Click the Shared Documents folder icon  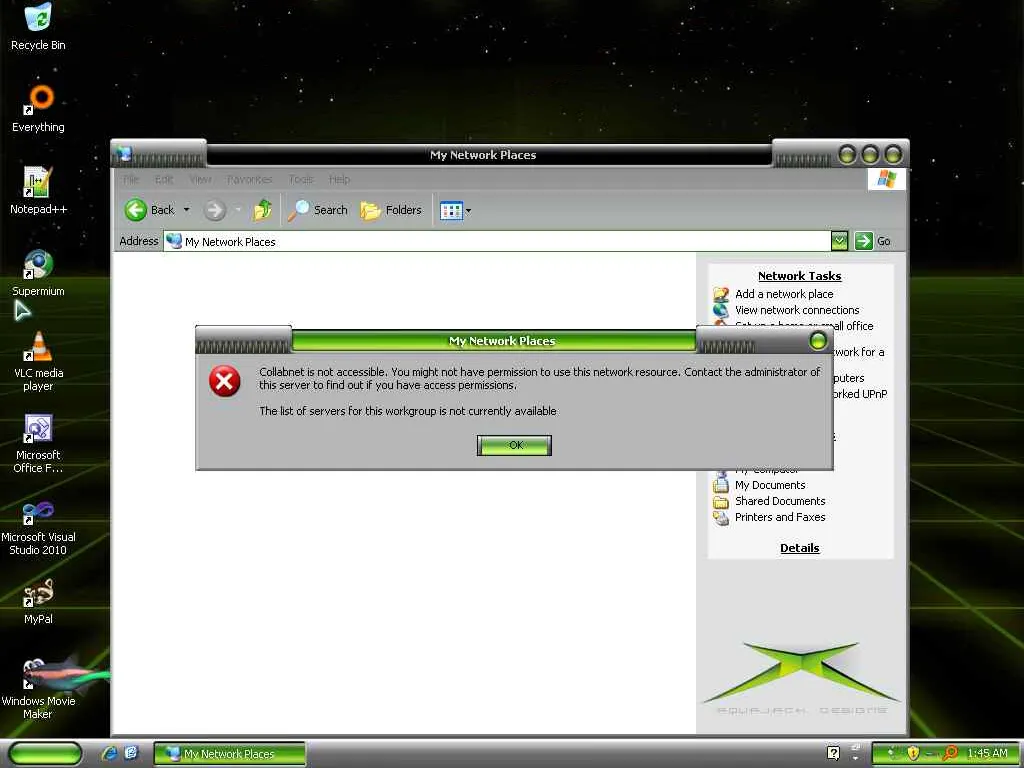pos(720,502)
